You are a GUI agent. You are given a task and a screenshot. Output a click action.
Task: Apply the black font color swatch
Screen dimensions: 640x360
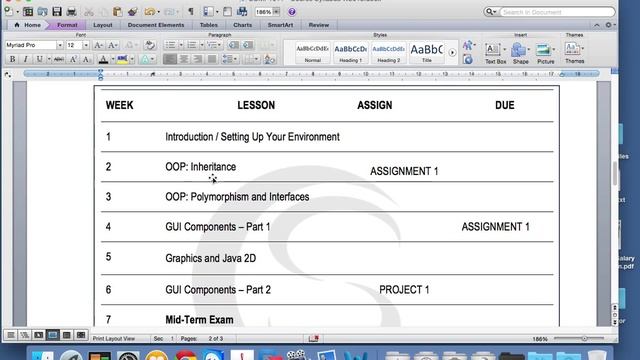coord(103,60)
